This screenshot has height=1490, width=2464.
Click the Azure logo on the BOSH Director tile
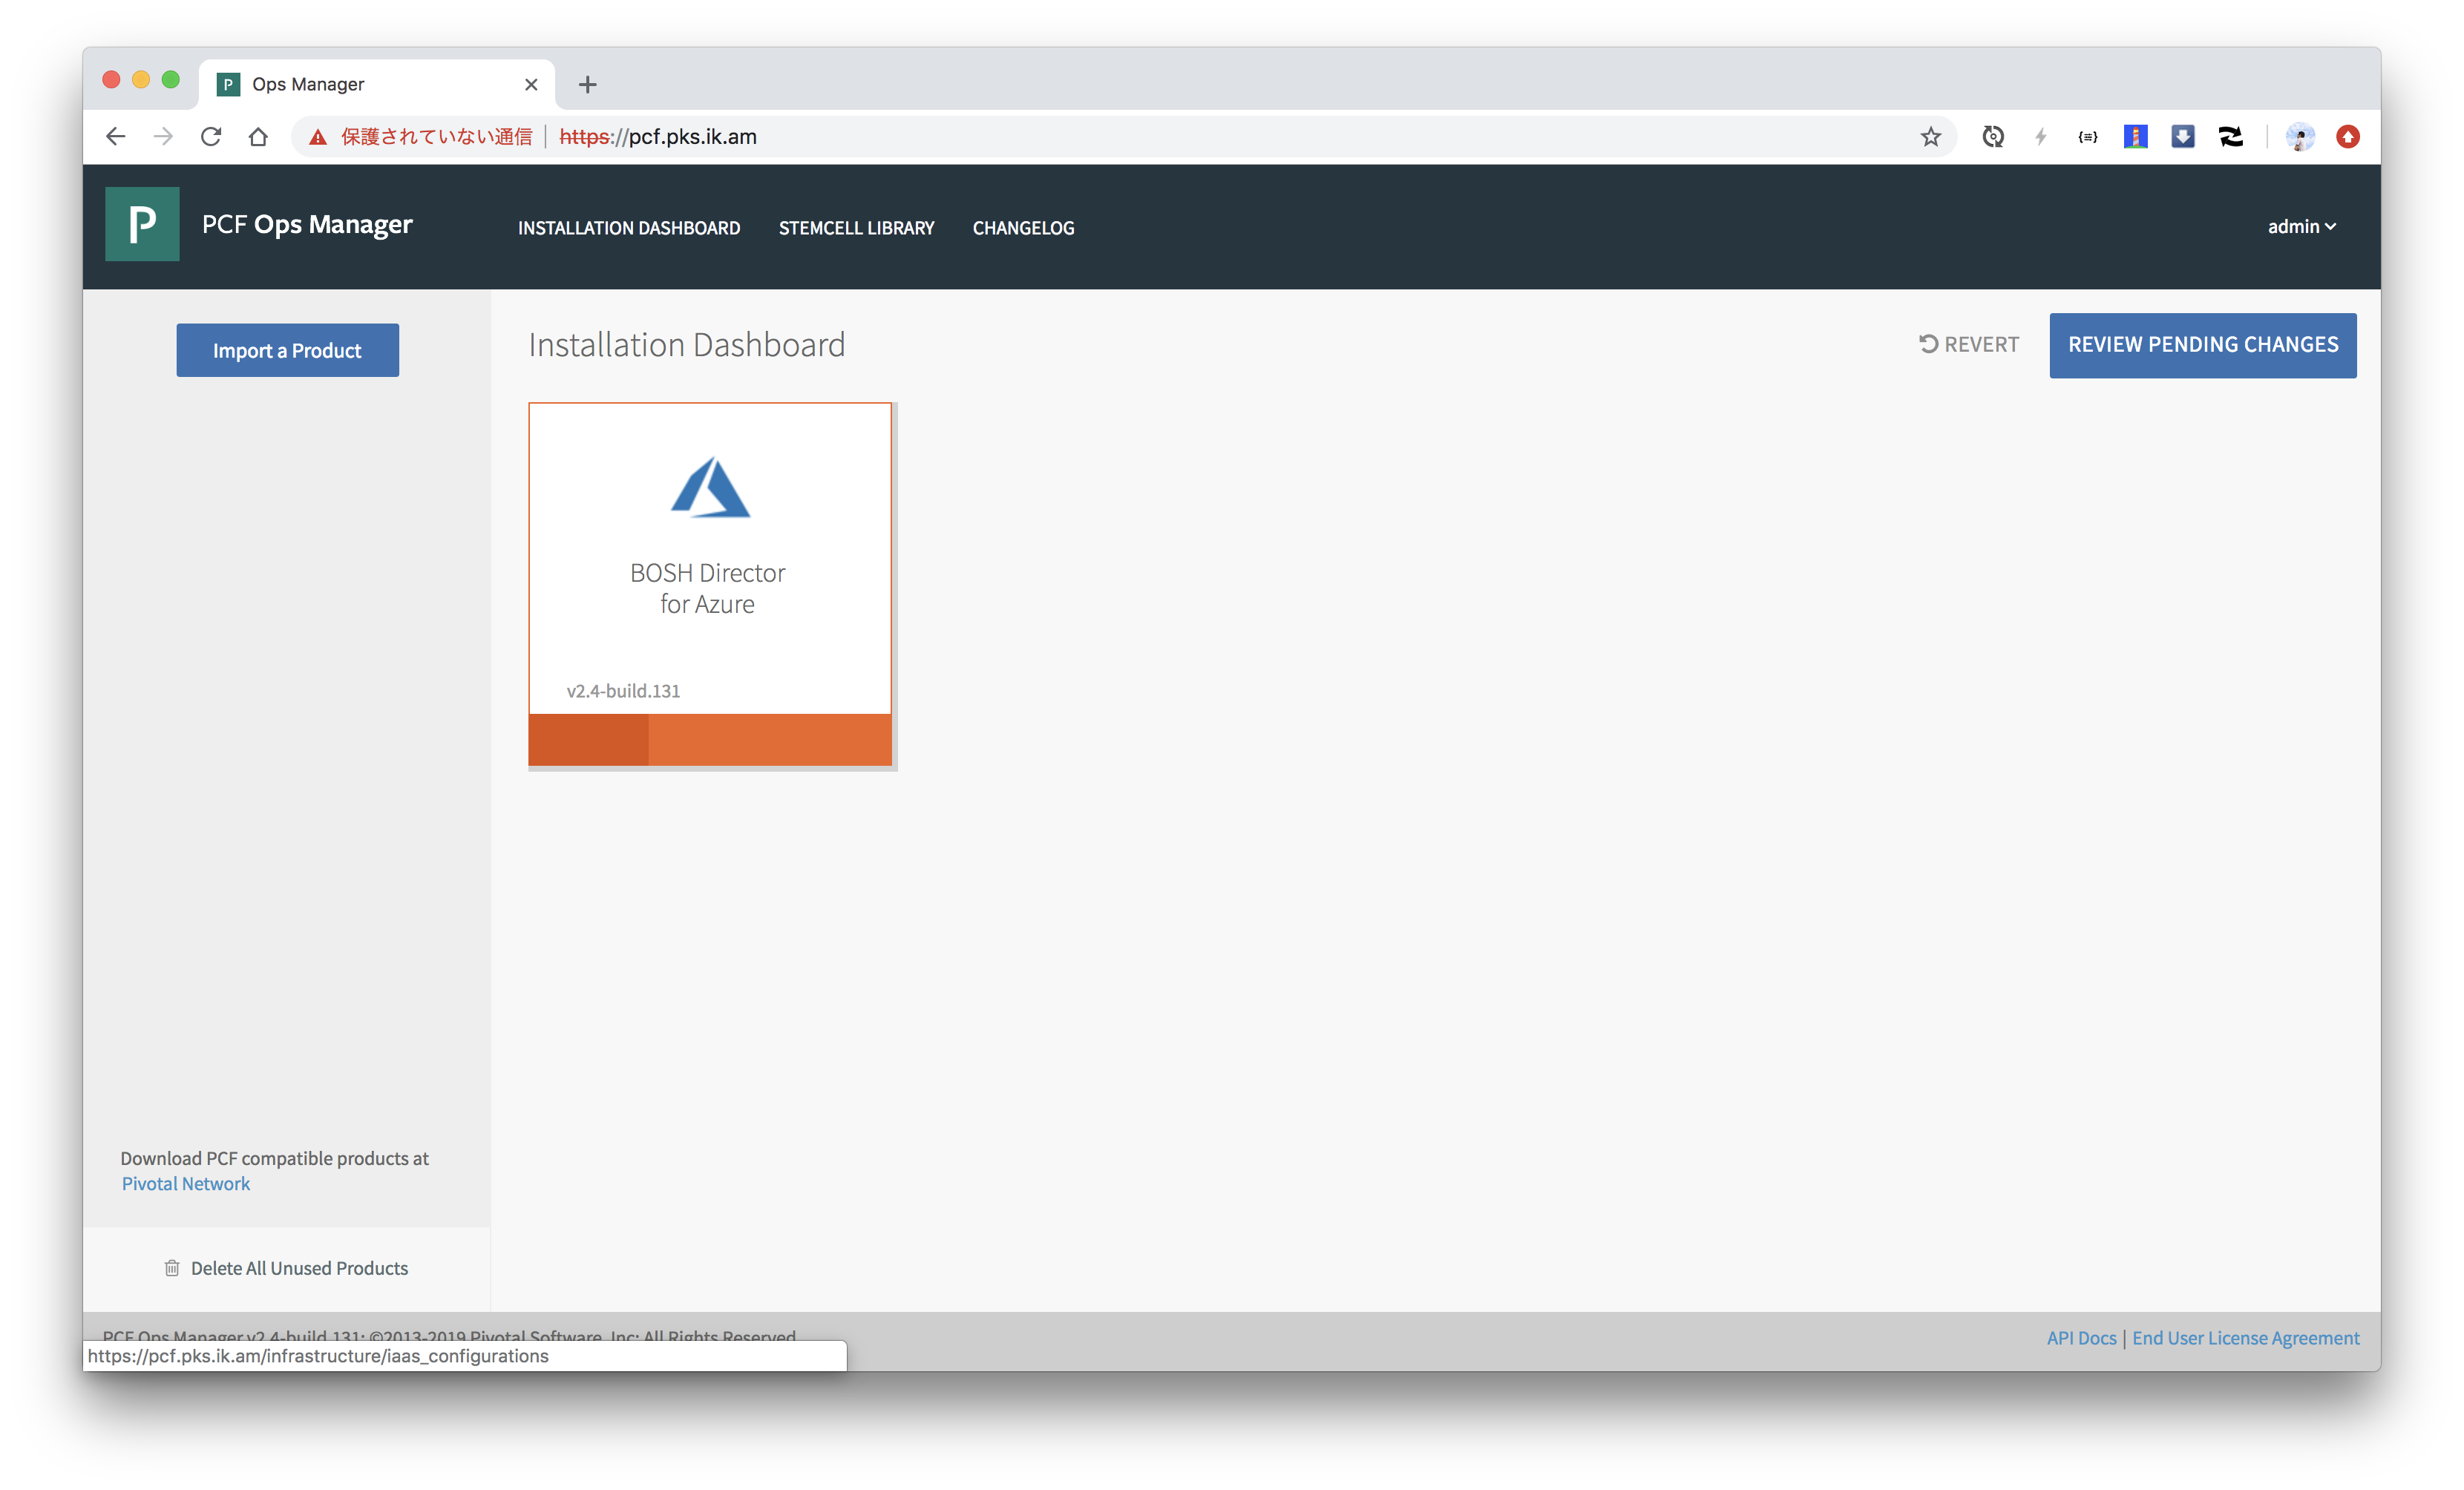710,488
